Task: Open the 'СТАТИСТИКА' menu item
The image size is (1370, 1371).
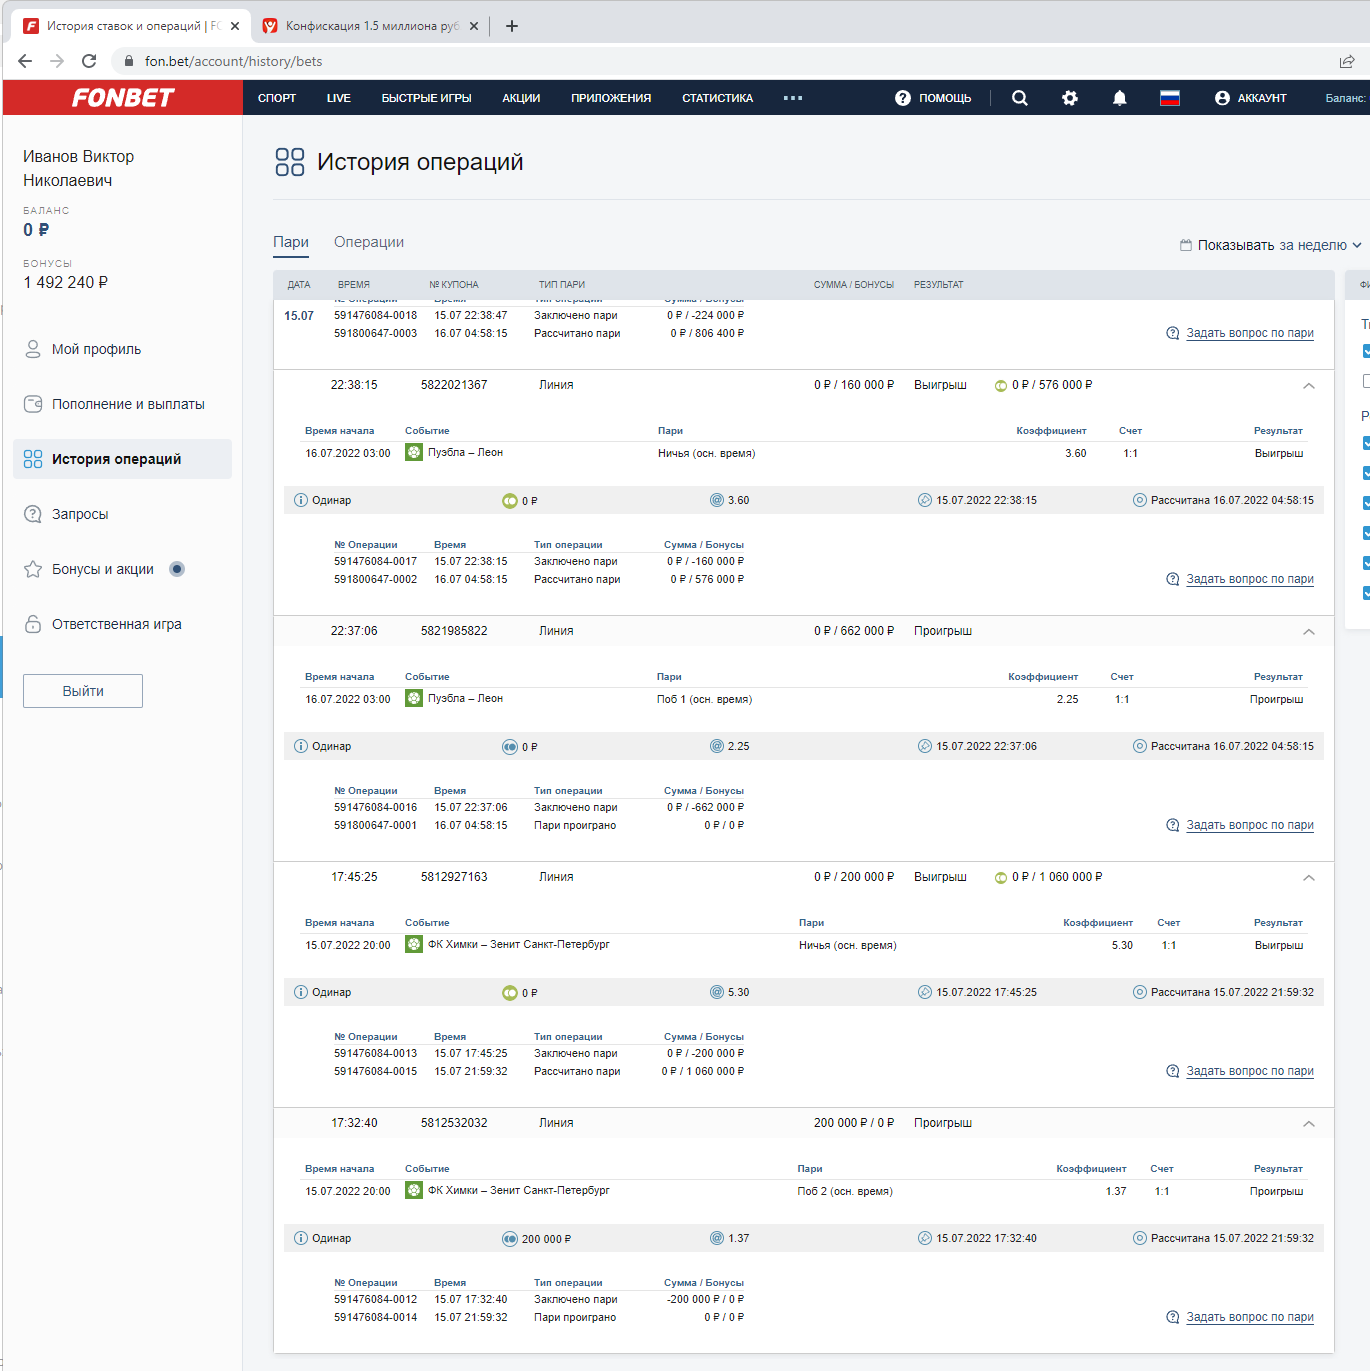Action: click(x=717, y=98)
